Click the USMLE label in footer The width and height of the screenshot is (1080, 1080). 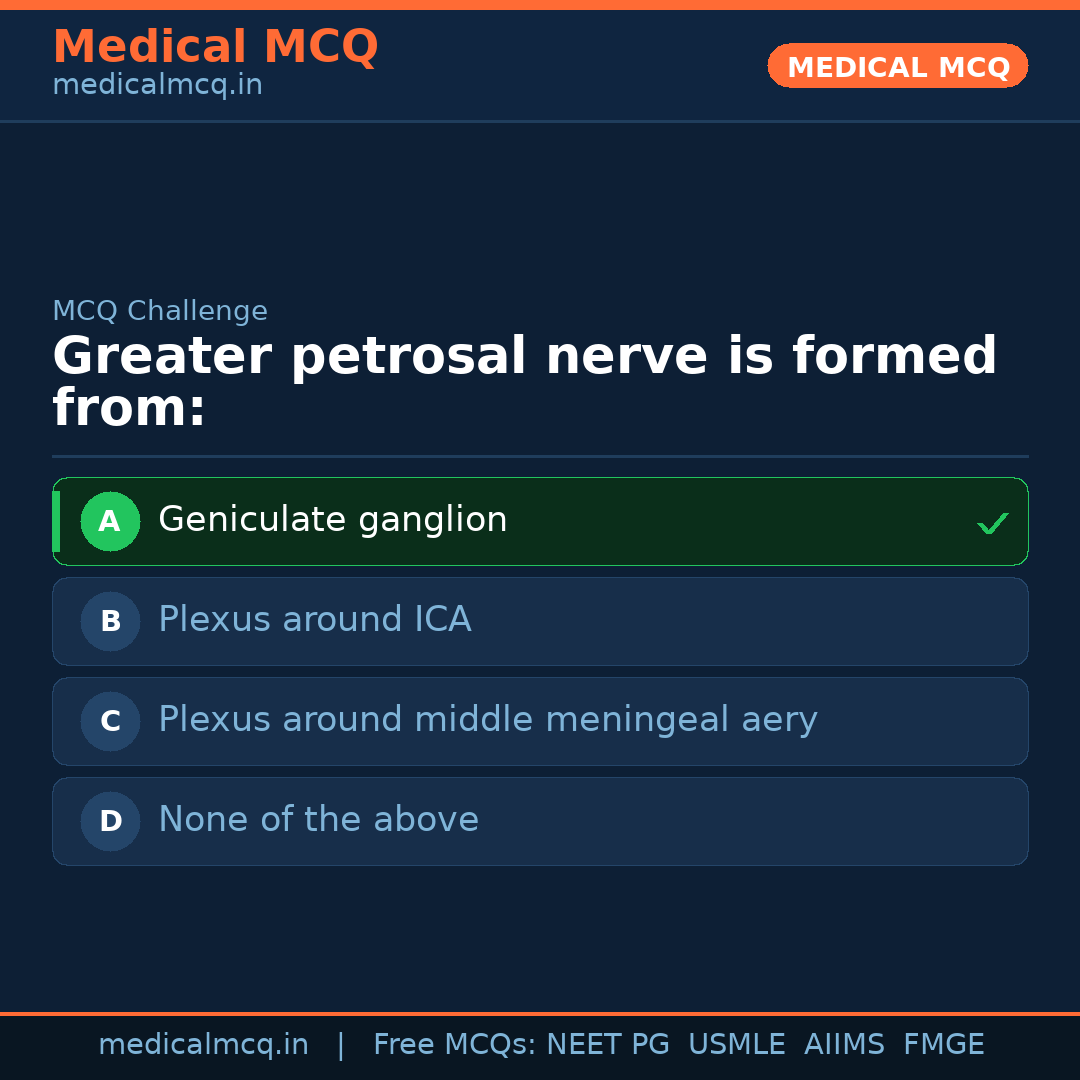[x=736, y=1045]
